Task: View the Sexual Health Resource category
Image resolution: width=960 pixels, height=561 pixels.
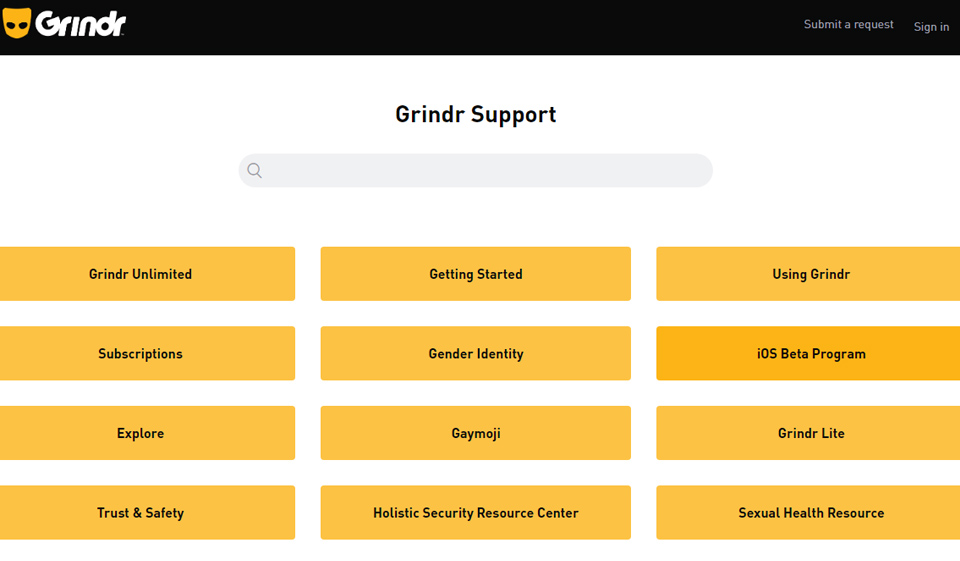Action: coord(810,513)
